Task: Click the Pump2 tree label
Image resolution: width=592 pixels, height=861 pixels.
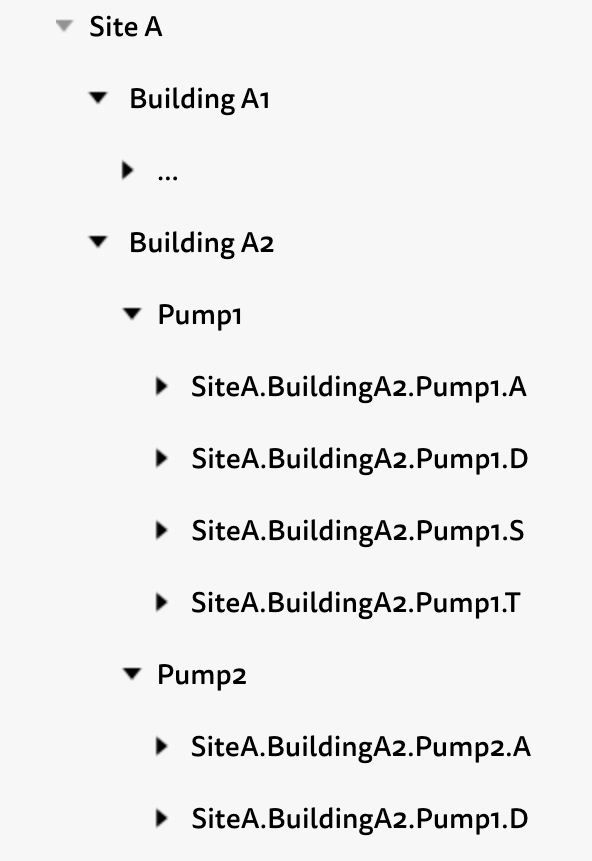Action: click(202, 675)
